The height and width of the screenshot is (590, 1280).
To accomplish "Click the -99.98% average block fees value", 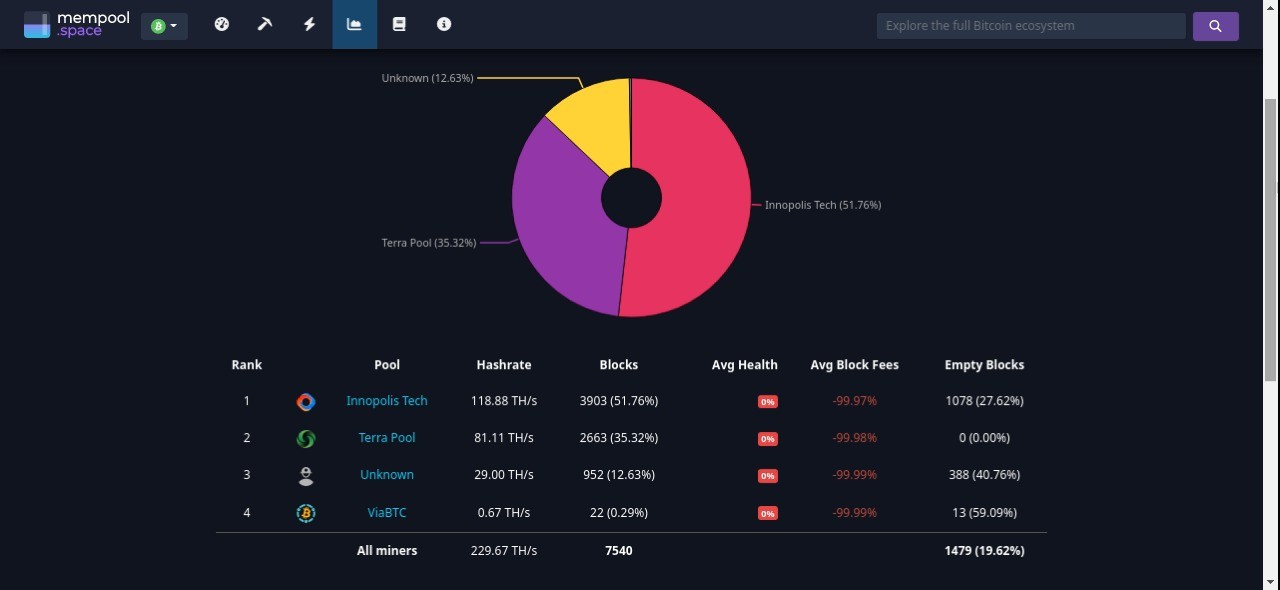I will tap(855, 438).
